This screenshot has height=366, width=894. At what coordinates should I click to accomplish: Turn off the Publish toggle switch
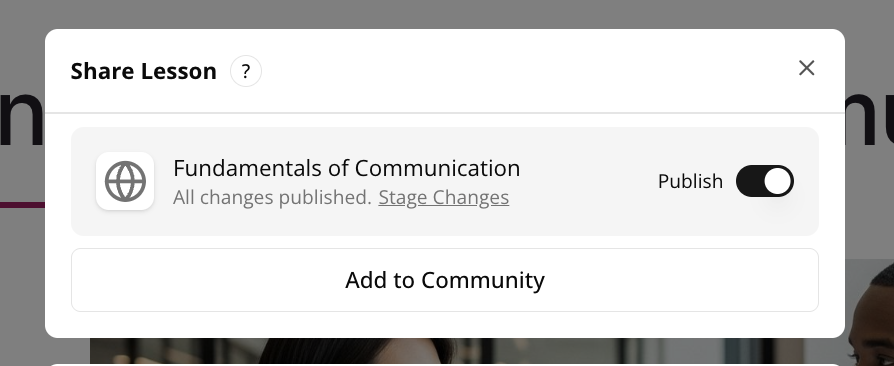pyautogui.click(x=765, y=181)
